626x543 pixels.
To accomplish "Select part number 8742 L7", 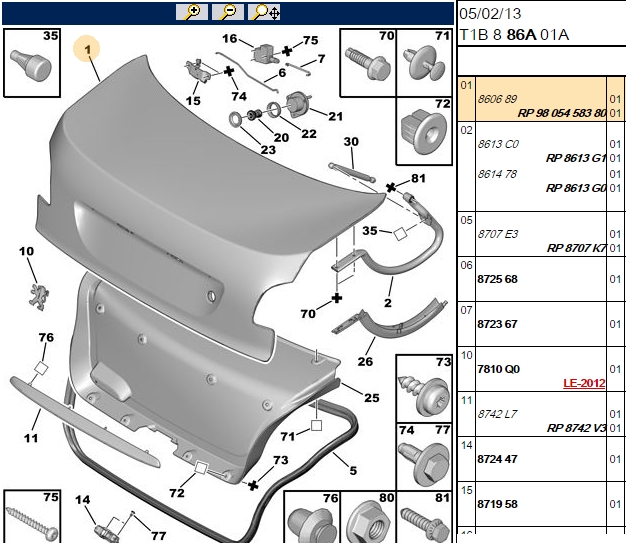I will tap(497, 414).
